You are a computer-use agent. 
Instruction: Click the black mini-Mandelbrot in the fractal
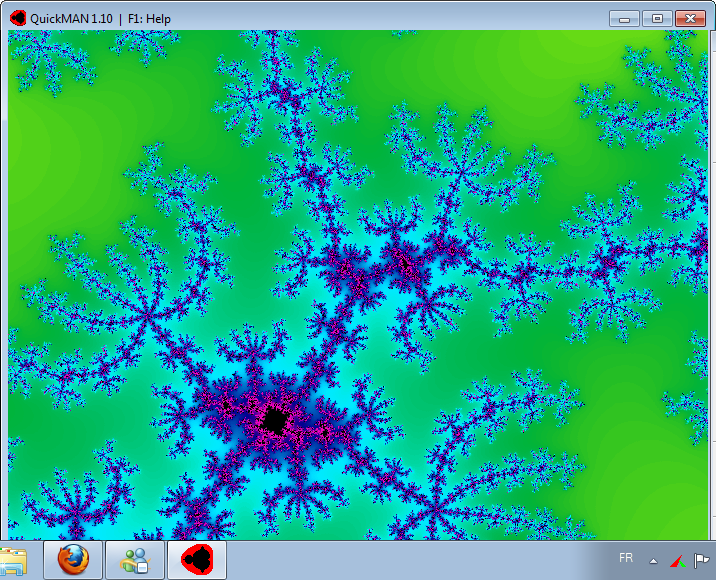(272, 420)
